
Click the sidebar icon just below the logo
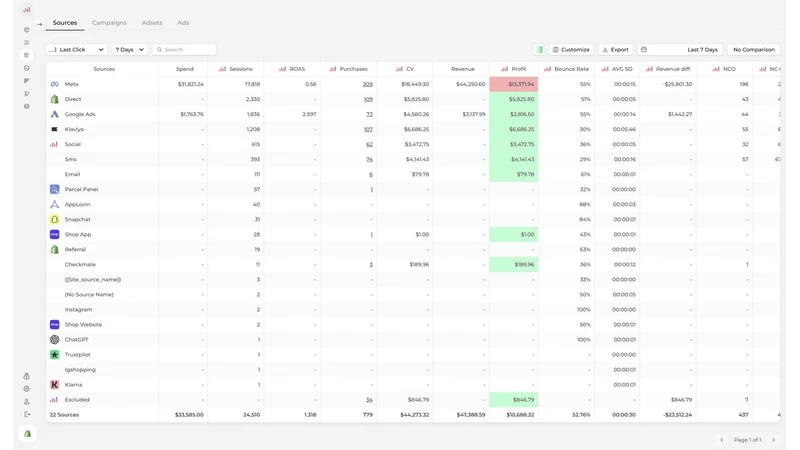pyautogui.click(x=27, y=30)
